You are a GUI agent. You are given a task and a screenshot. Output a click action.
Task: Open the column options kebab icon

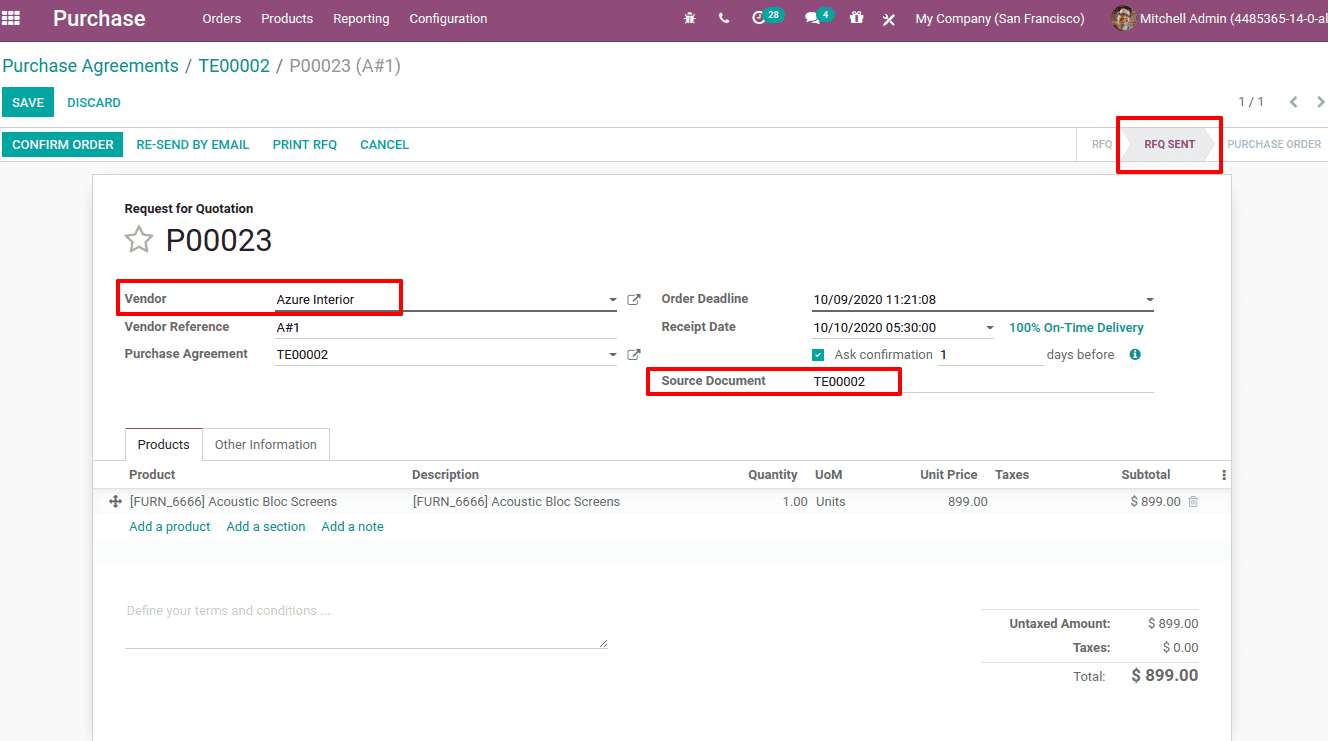1223,475
